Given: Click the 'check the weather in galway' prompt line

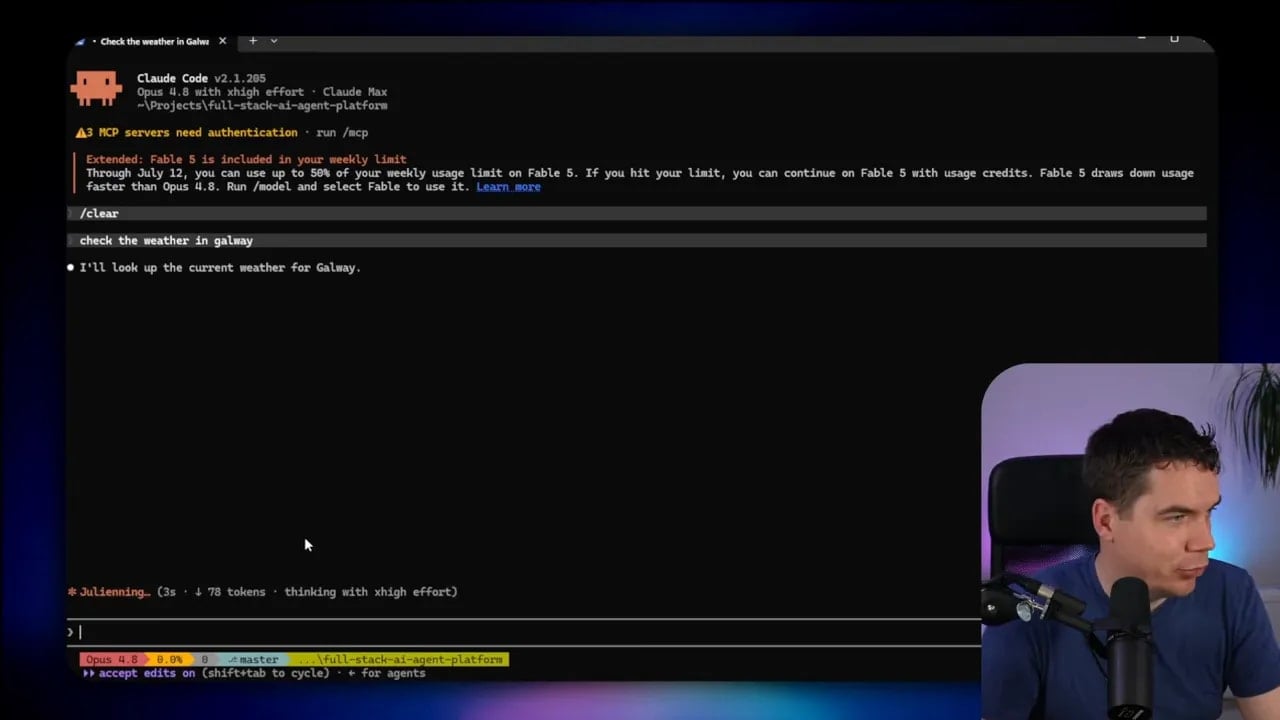Looking at the screenshot, I should [636, 240].
